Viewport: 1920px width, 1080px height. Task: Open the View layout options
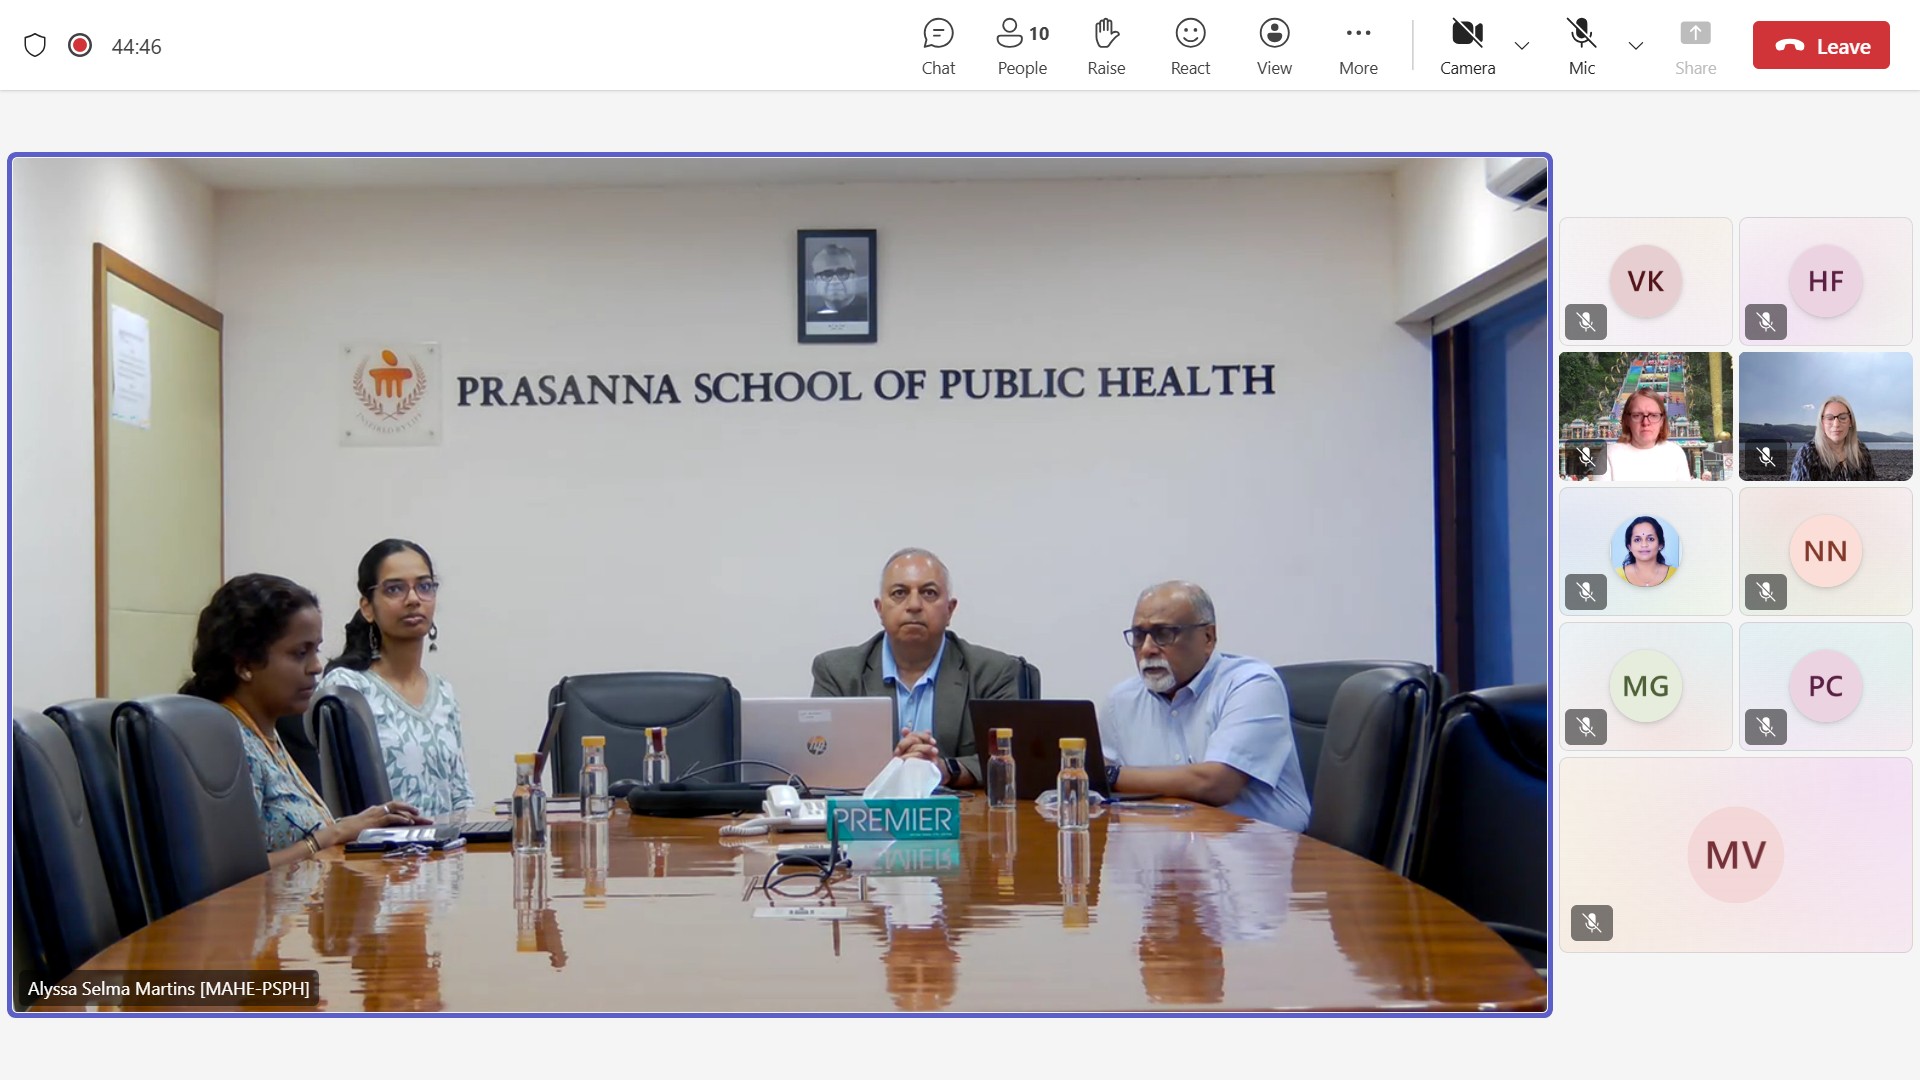(1274, 46)
